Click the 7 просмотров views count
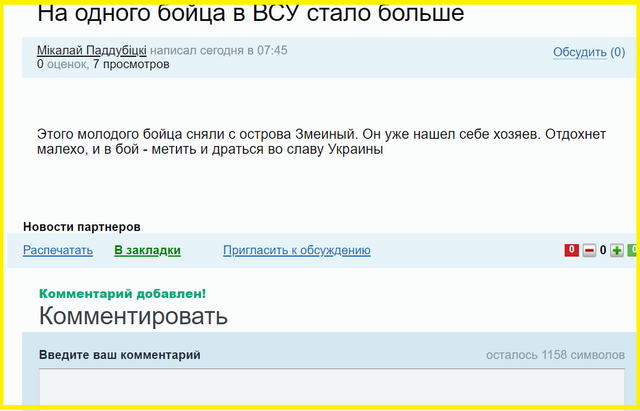Screen dimensions: 640x411 (131, 64)
